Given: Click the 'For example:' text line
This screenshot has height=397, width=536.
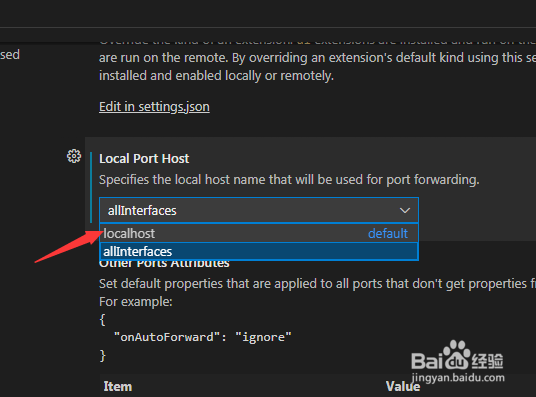Looking at the screenshot, I should (x=136, y=302).
